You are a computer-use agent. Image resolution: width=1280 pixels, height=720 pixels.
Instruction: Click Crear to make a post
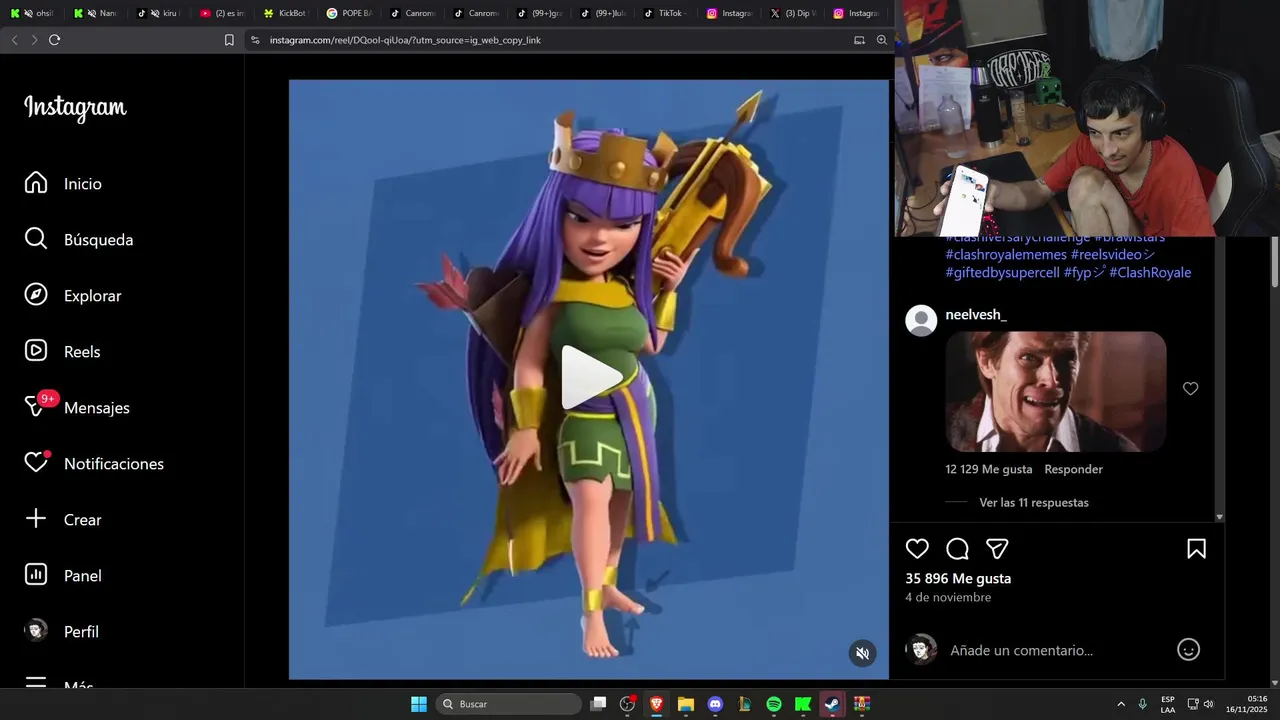[x=63, y=520]
